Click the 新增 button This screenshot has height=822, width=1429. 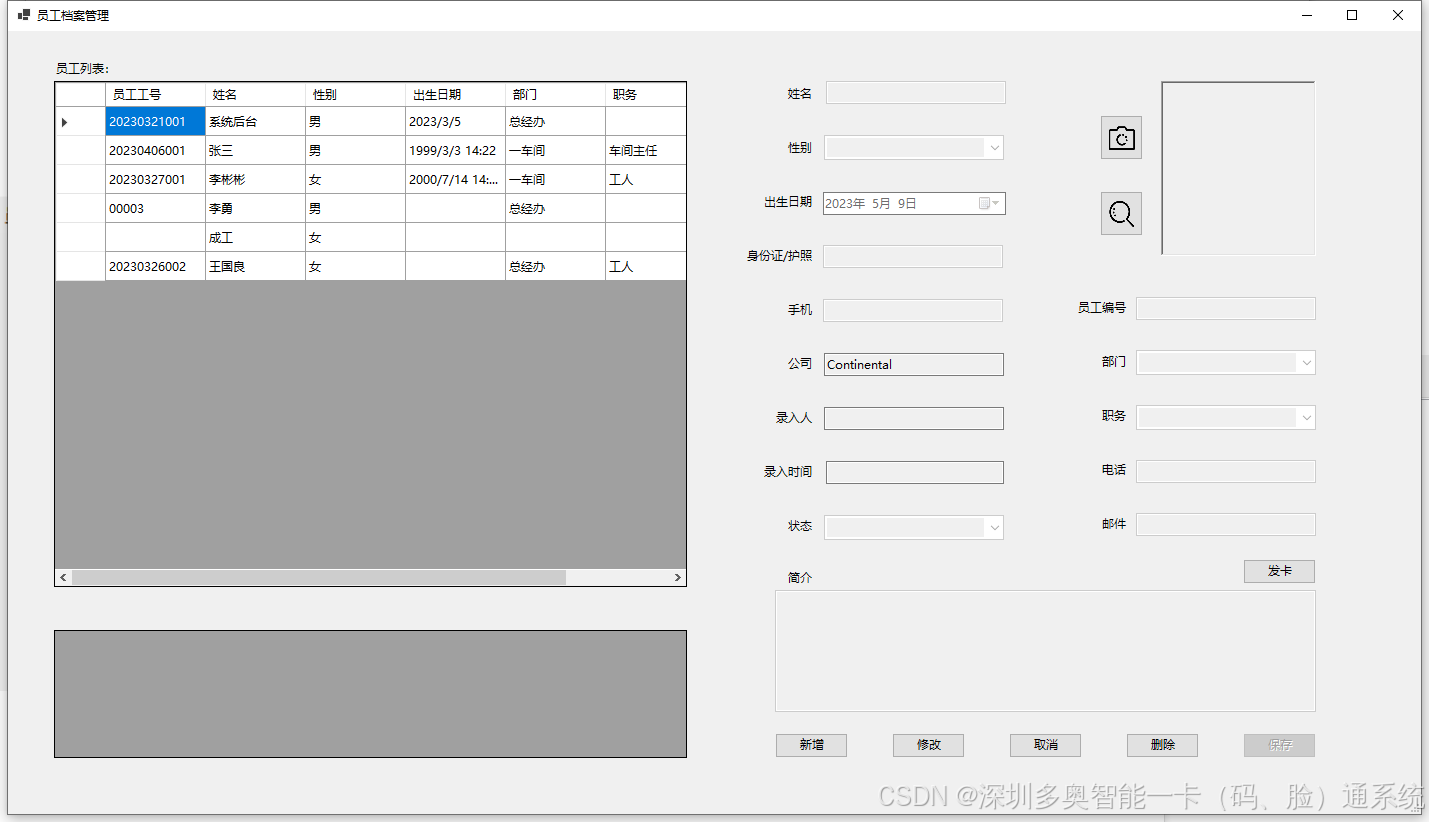(x=811, y=745)
